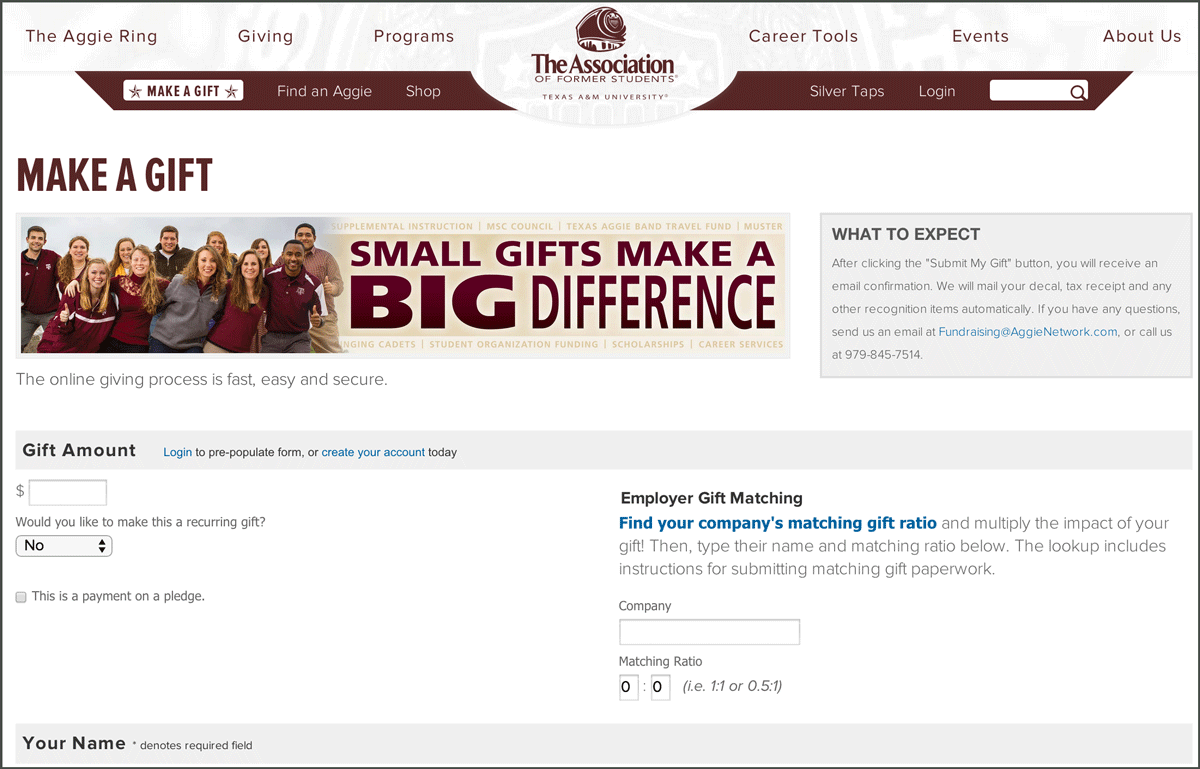Open The Aggie Ring menu
The image size is (1200, 769).
click(x=92, y=36)
